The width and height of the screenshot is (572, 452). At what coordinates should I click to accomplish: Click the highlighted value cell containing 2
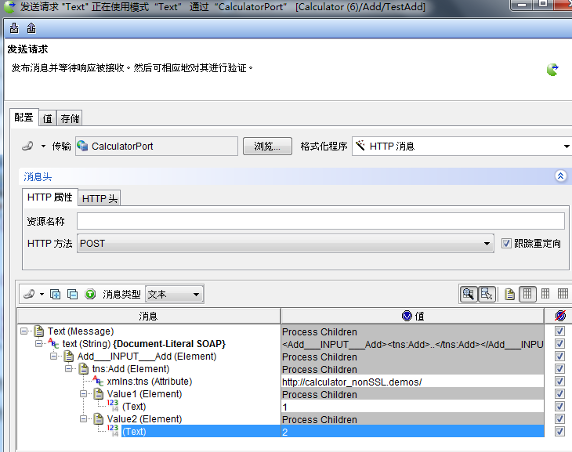point(412,432)
